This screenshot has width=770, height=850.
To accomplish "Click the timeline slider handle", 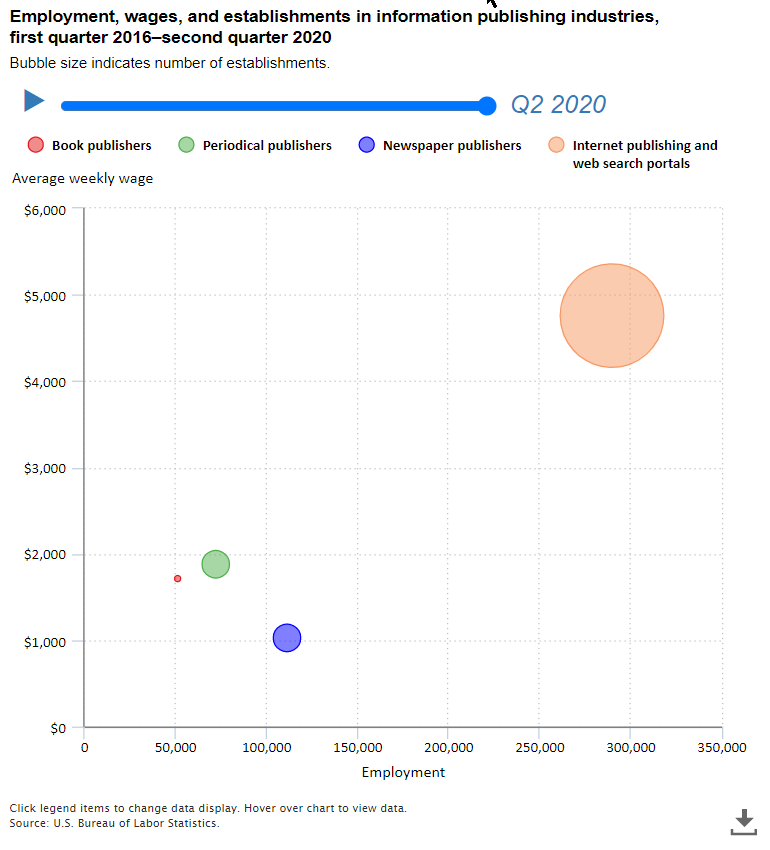I will coord(487,106).
